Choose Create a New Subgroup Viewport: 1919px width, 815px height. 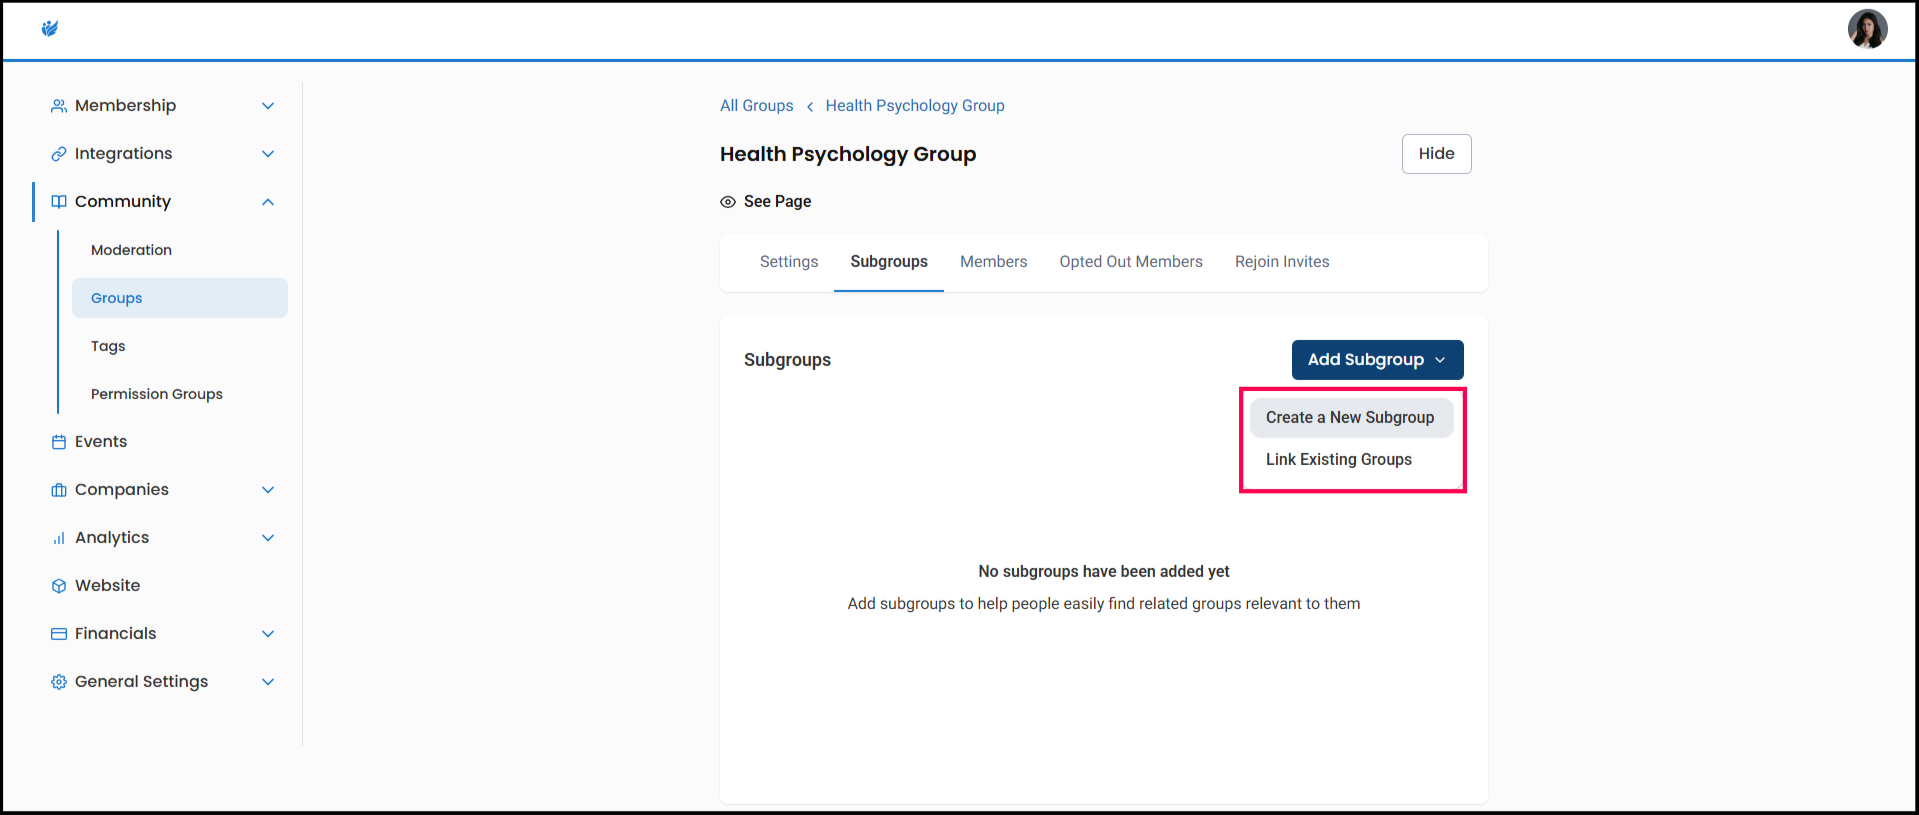1350,418
